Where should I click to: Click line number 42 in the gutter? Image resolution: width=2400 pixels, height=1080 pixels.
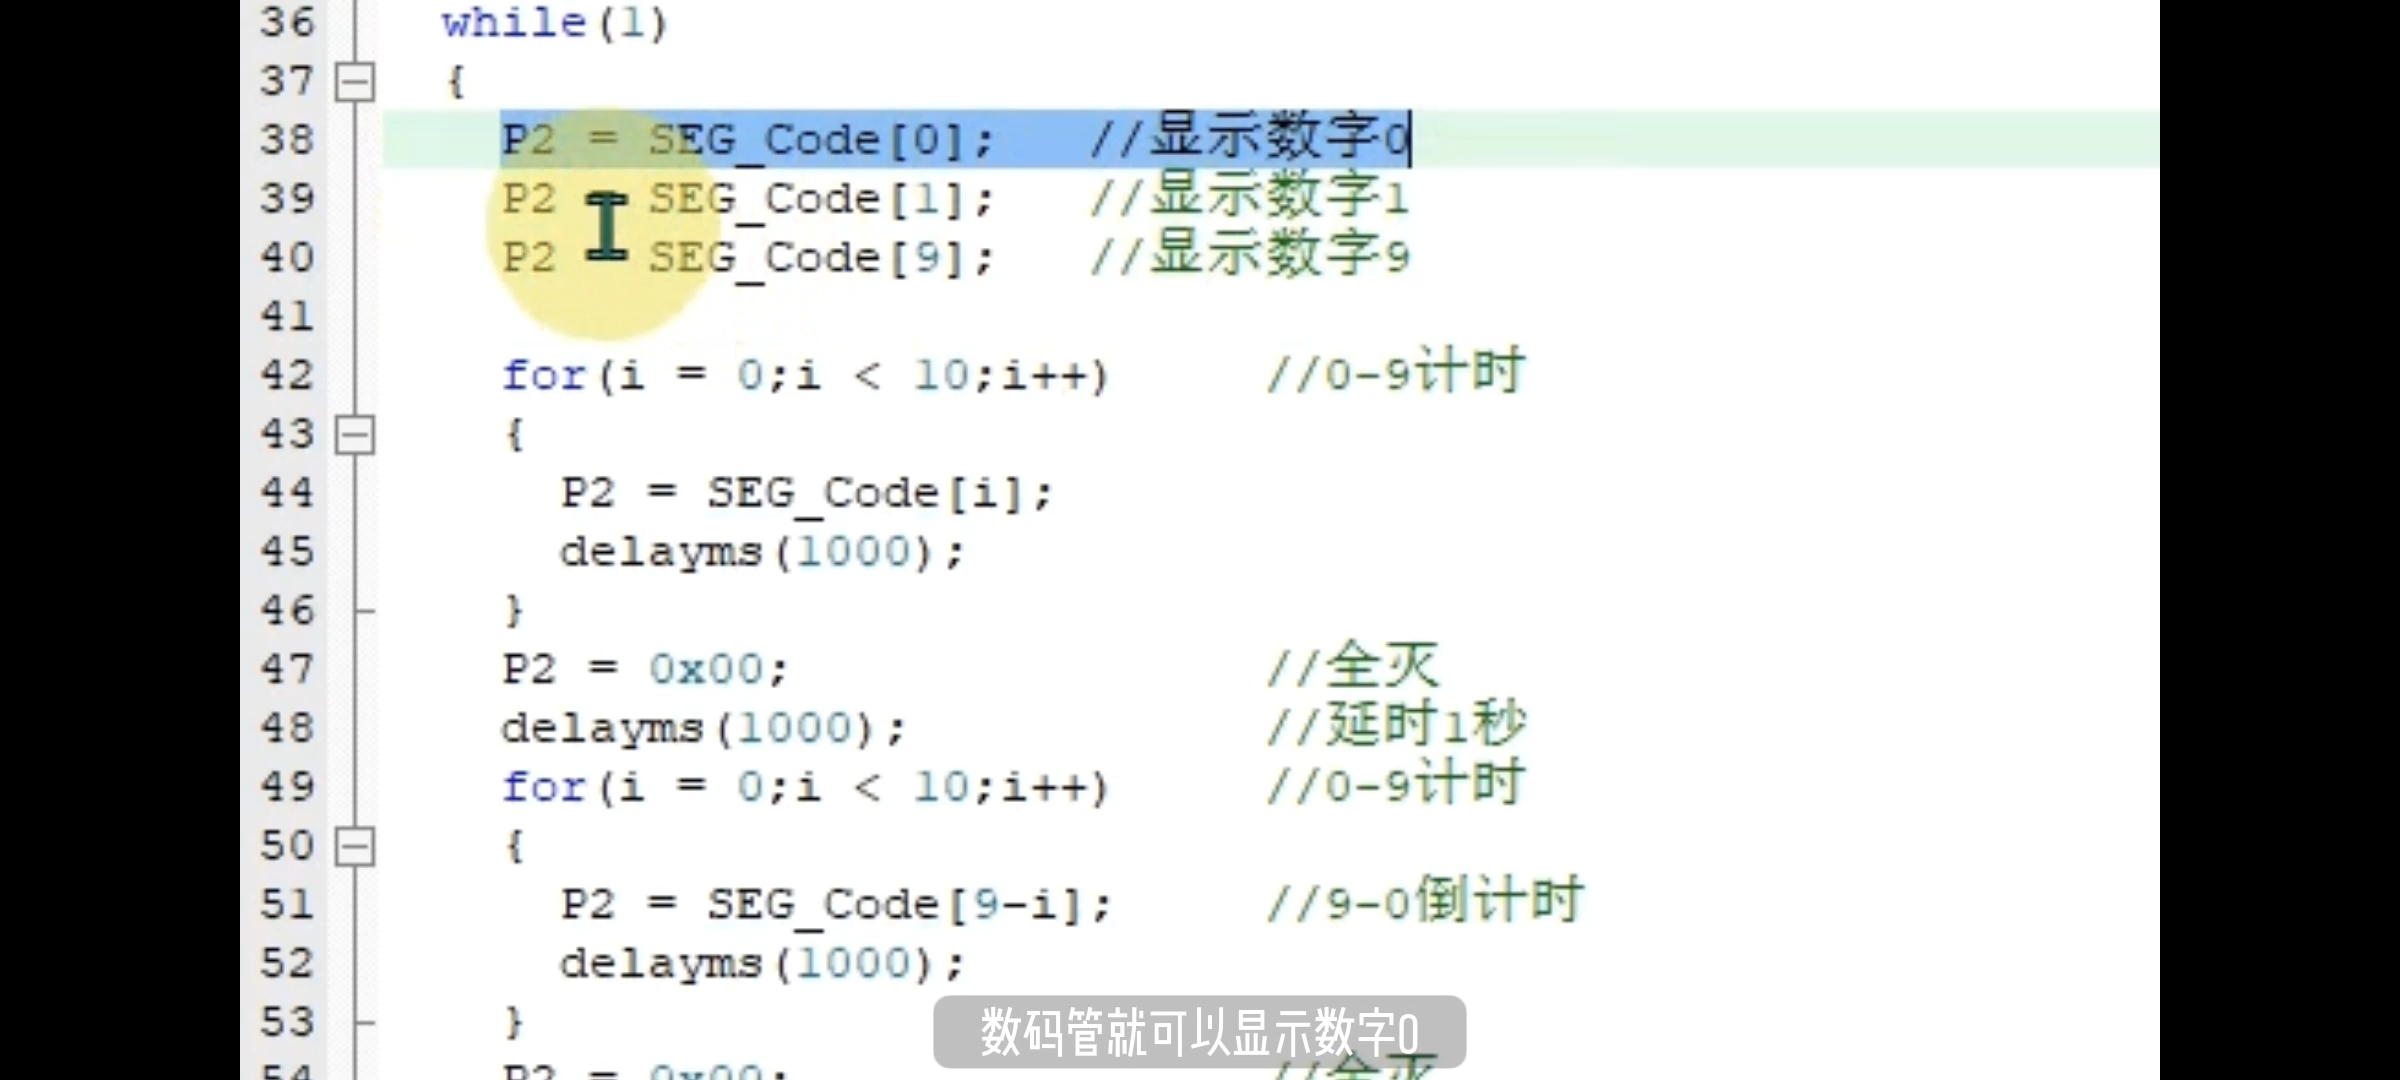pos(287,375)
